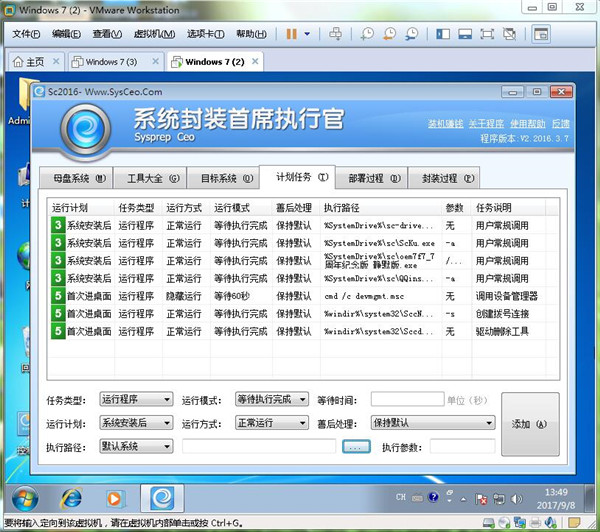
Task: Open the 善后处理 dropdown showing 保持默认
Action: click(433, 423)
